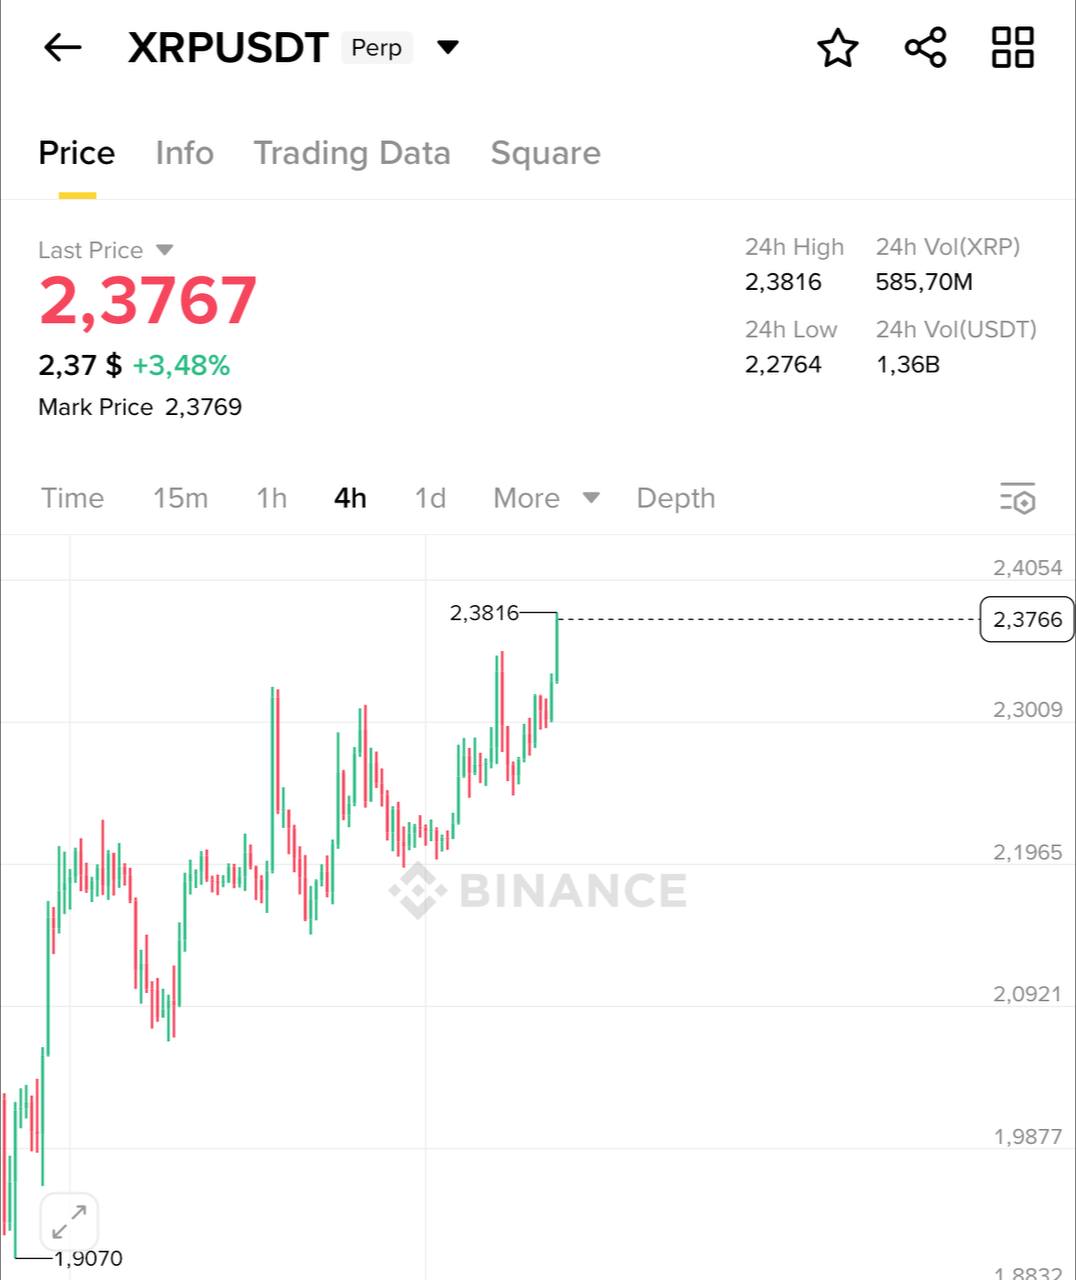Switch to the Info tab
The width and height of the screenshot is (1076, 1280).
[184, 153]
